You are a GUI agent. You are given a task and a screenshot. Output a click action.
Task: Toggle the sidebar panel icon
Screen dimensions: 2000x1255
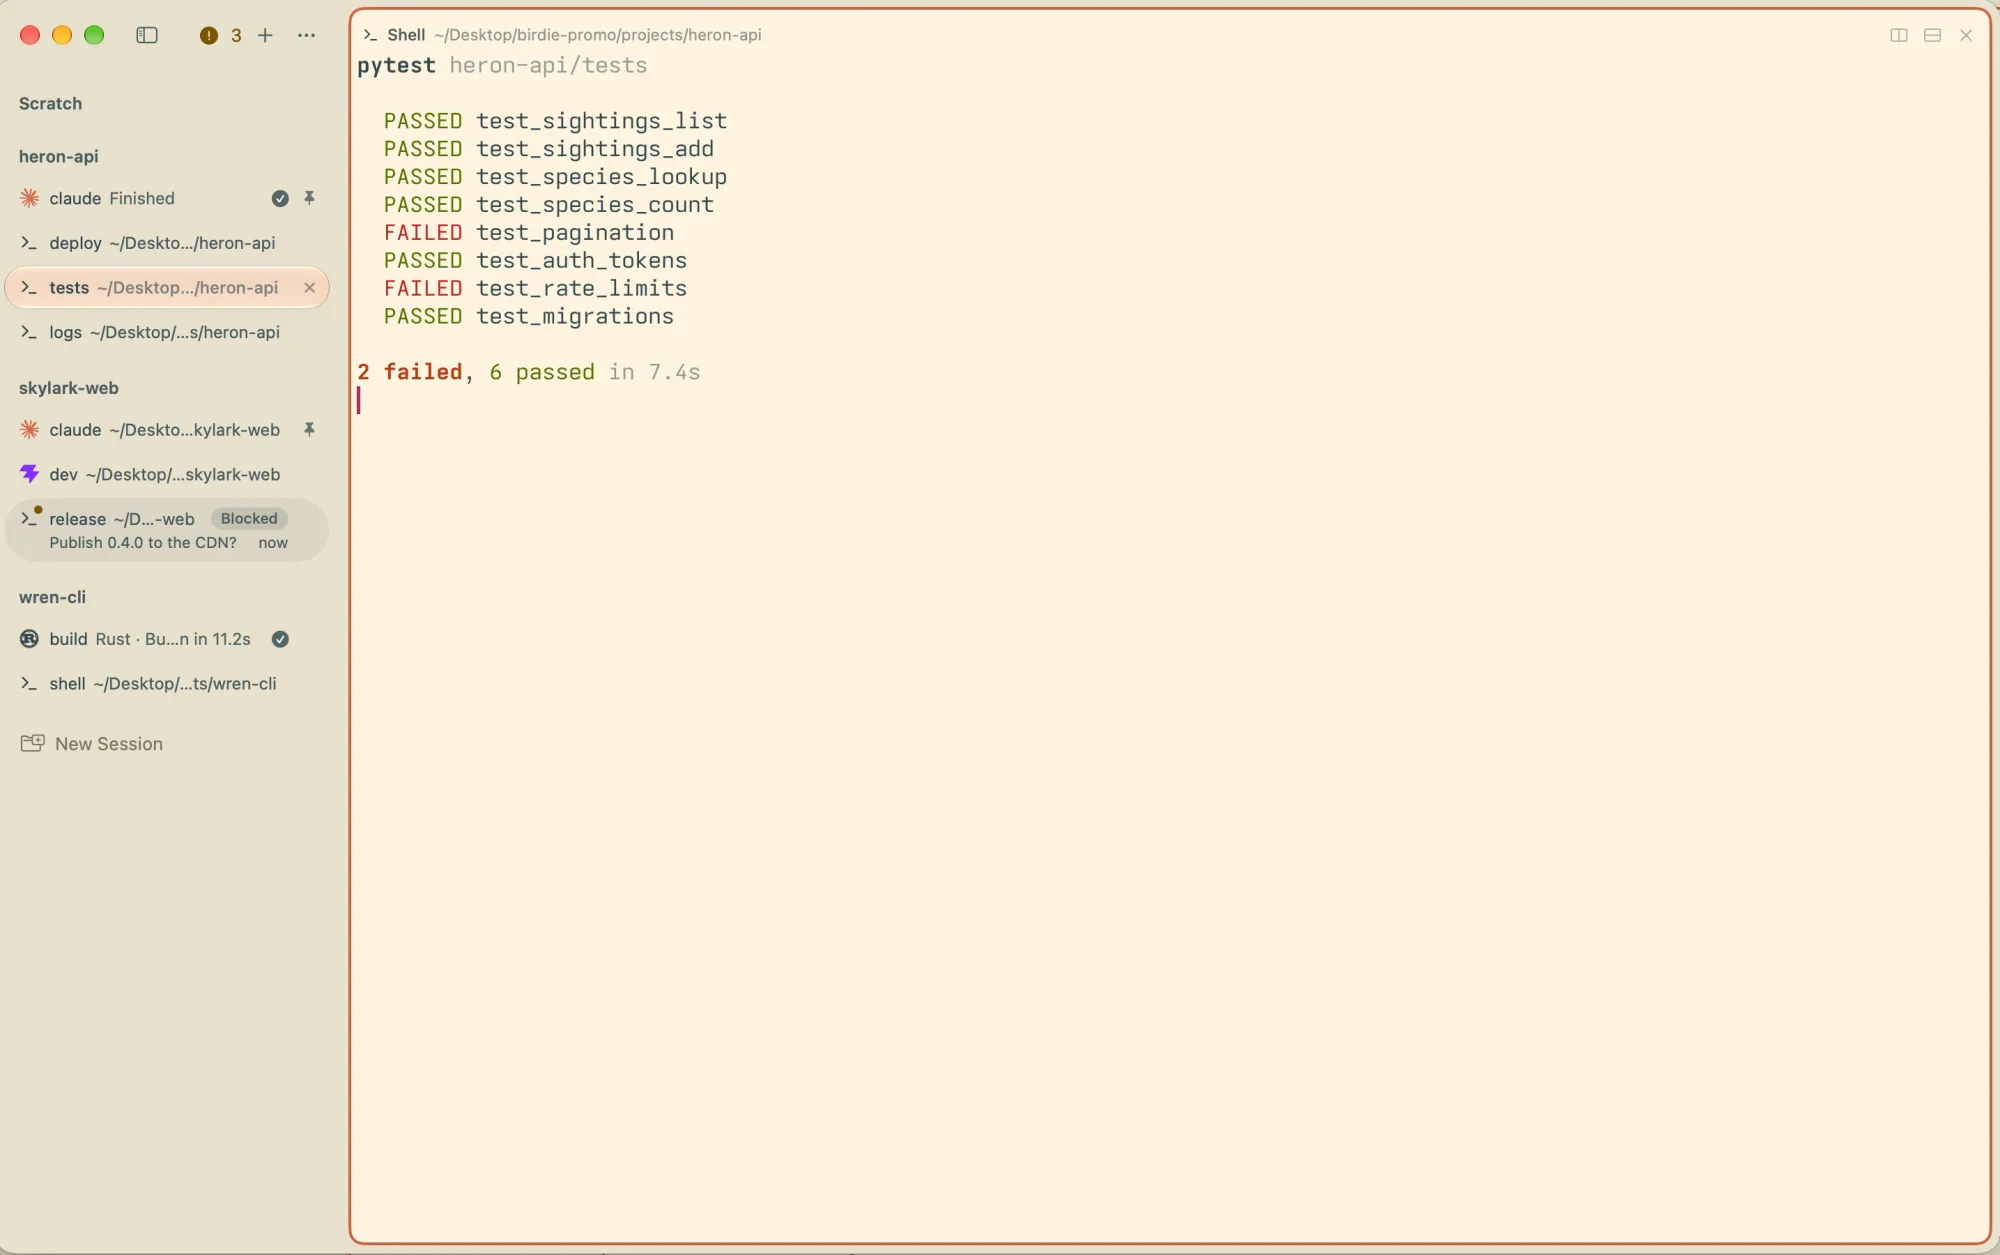147,35
